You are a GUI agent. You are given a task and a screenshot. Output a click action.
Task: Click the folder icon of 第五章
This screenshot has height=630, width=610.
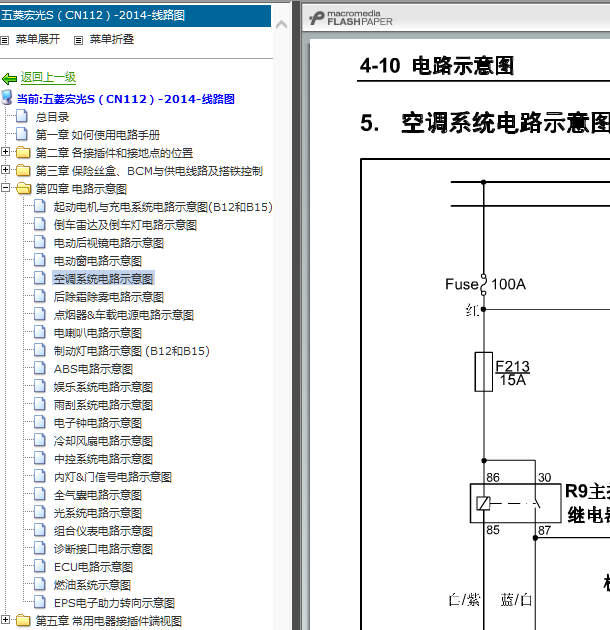coord(23,621)
